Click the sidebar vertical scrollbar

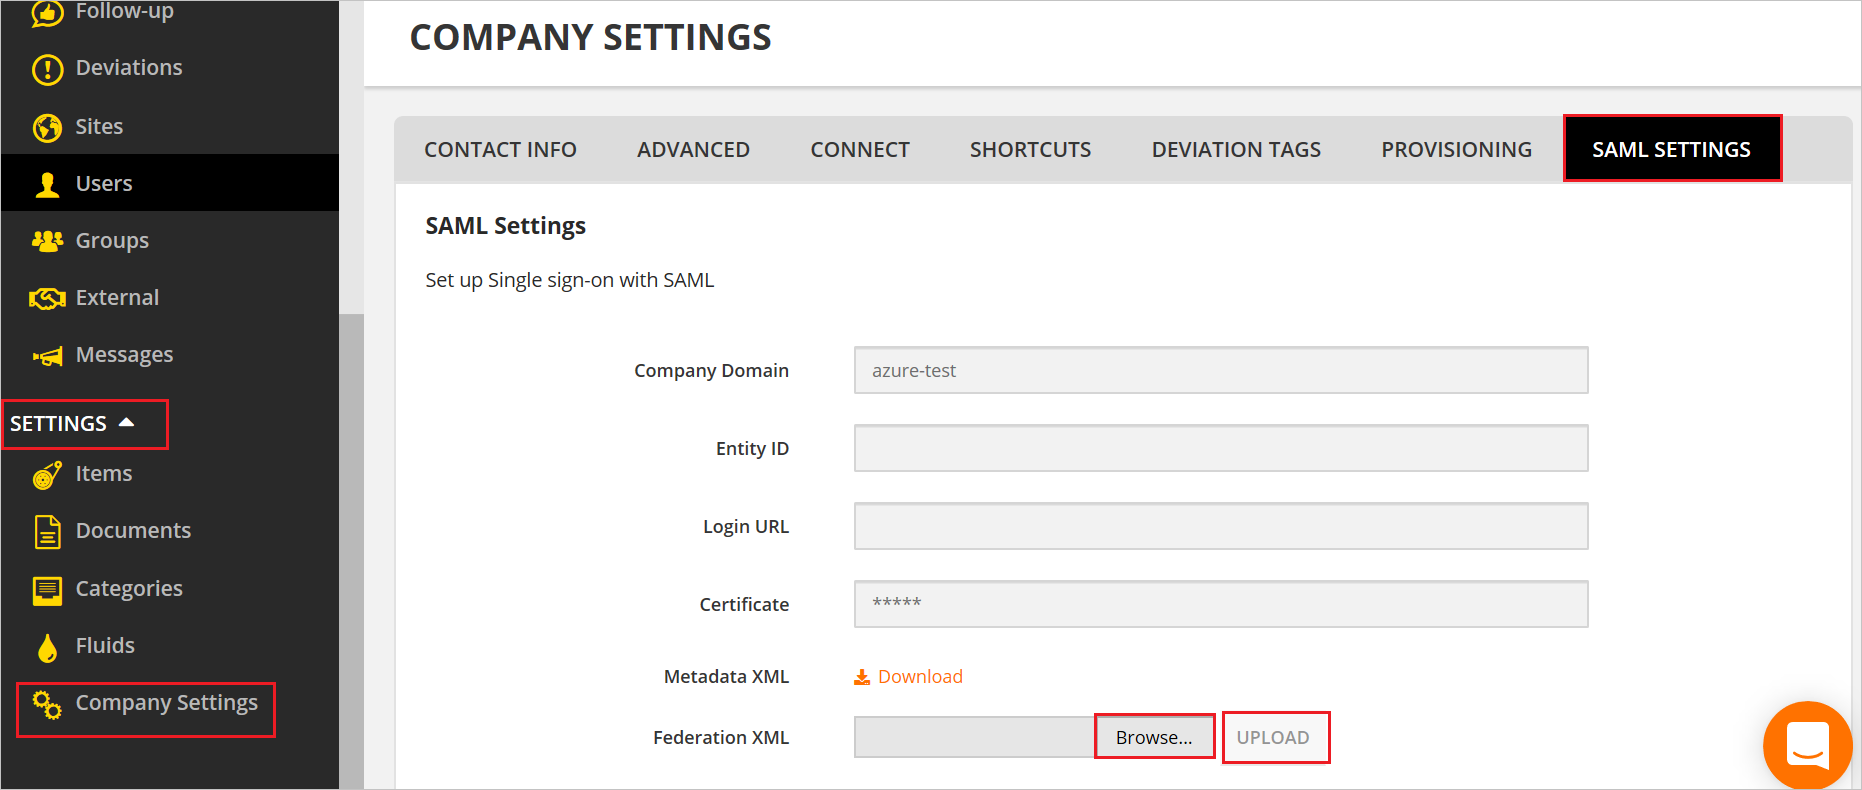click(351, 550)
